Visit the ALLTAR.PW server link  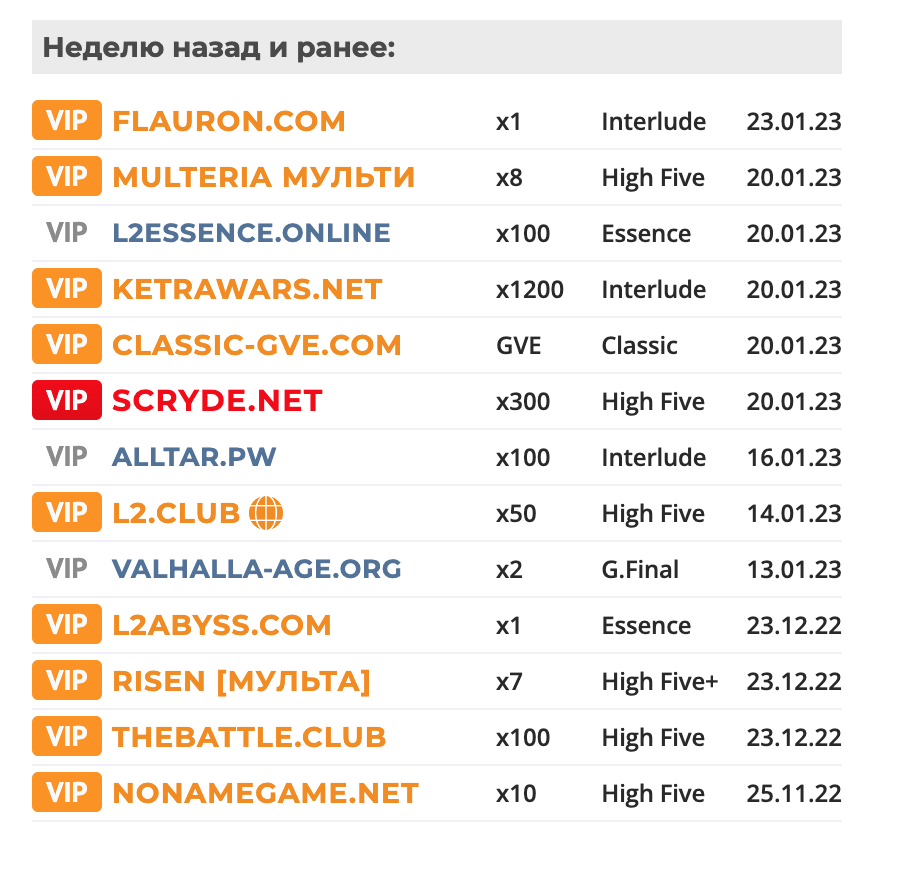[194, 457]
